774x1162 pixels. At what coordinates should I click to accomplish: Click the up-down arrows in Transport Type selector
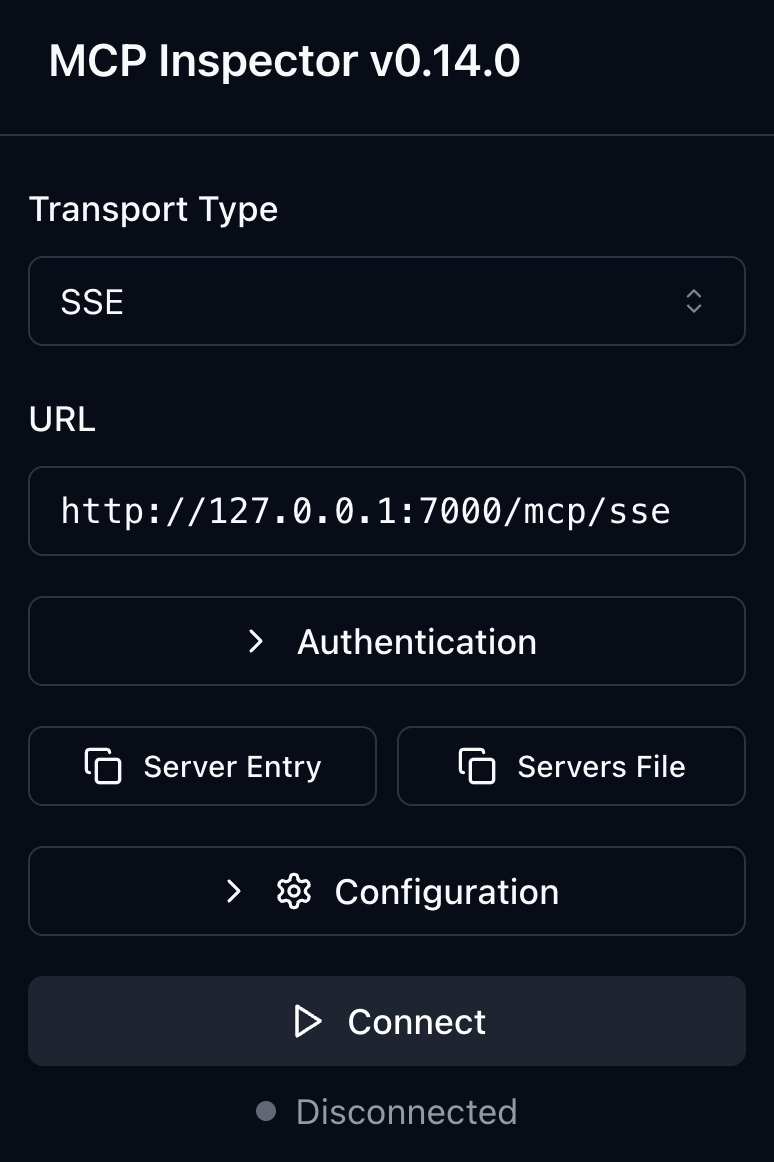pyautogui.click(x=694, y=301)
